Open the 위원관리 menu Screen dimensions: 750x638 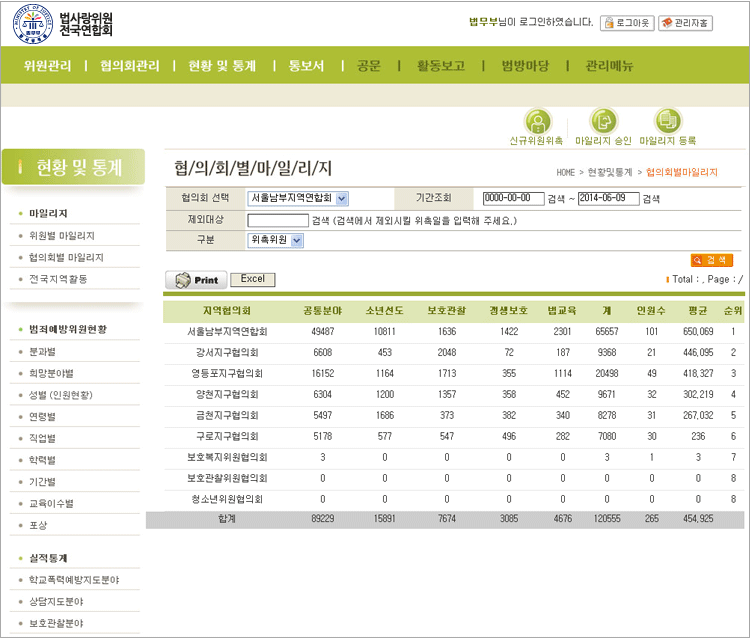pyautogui.click(x=47, y=66)
